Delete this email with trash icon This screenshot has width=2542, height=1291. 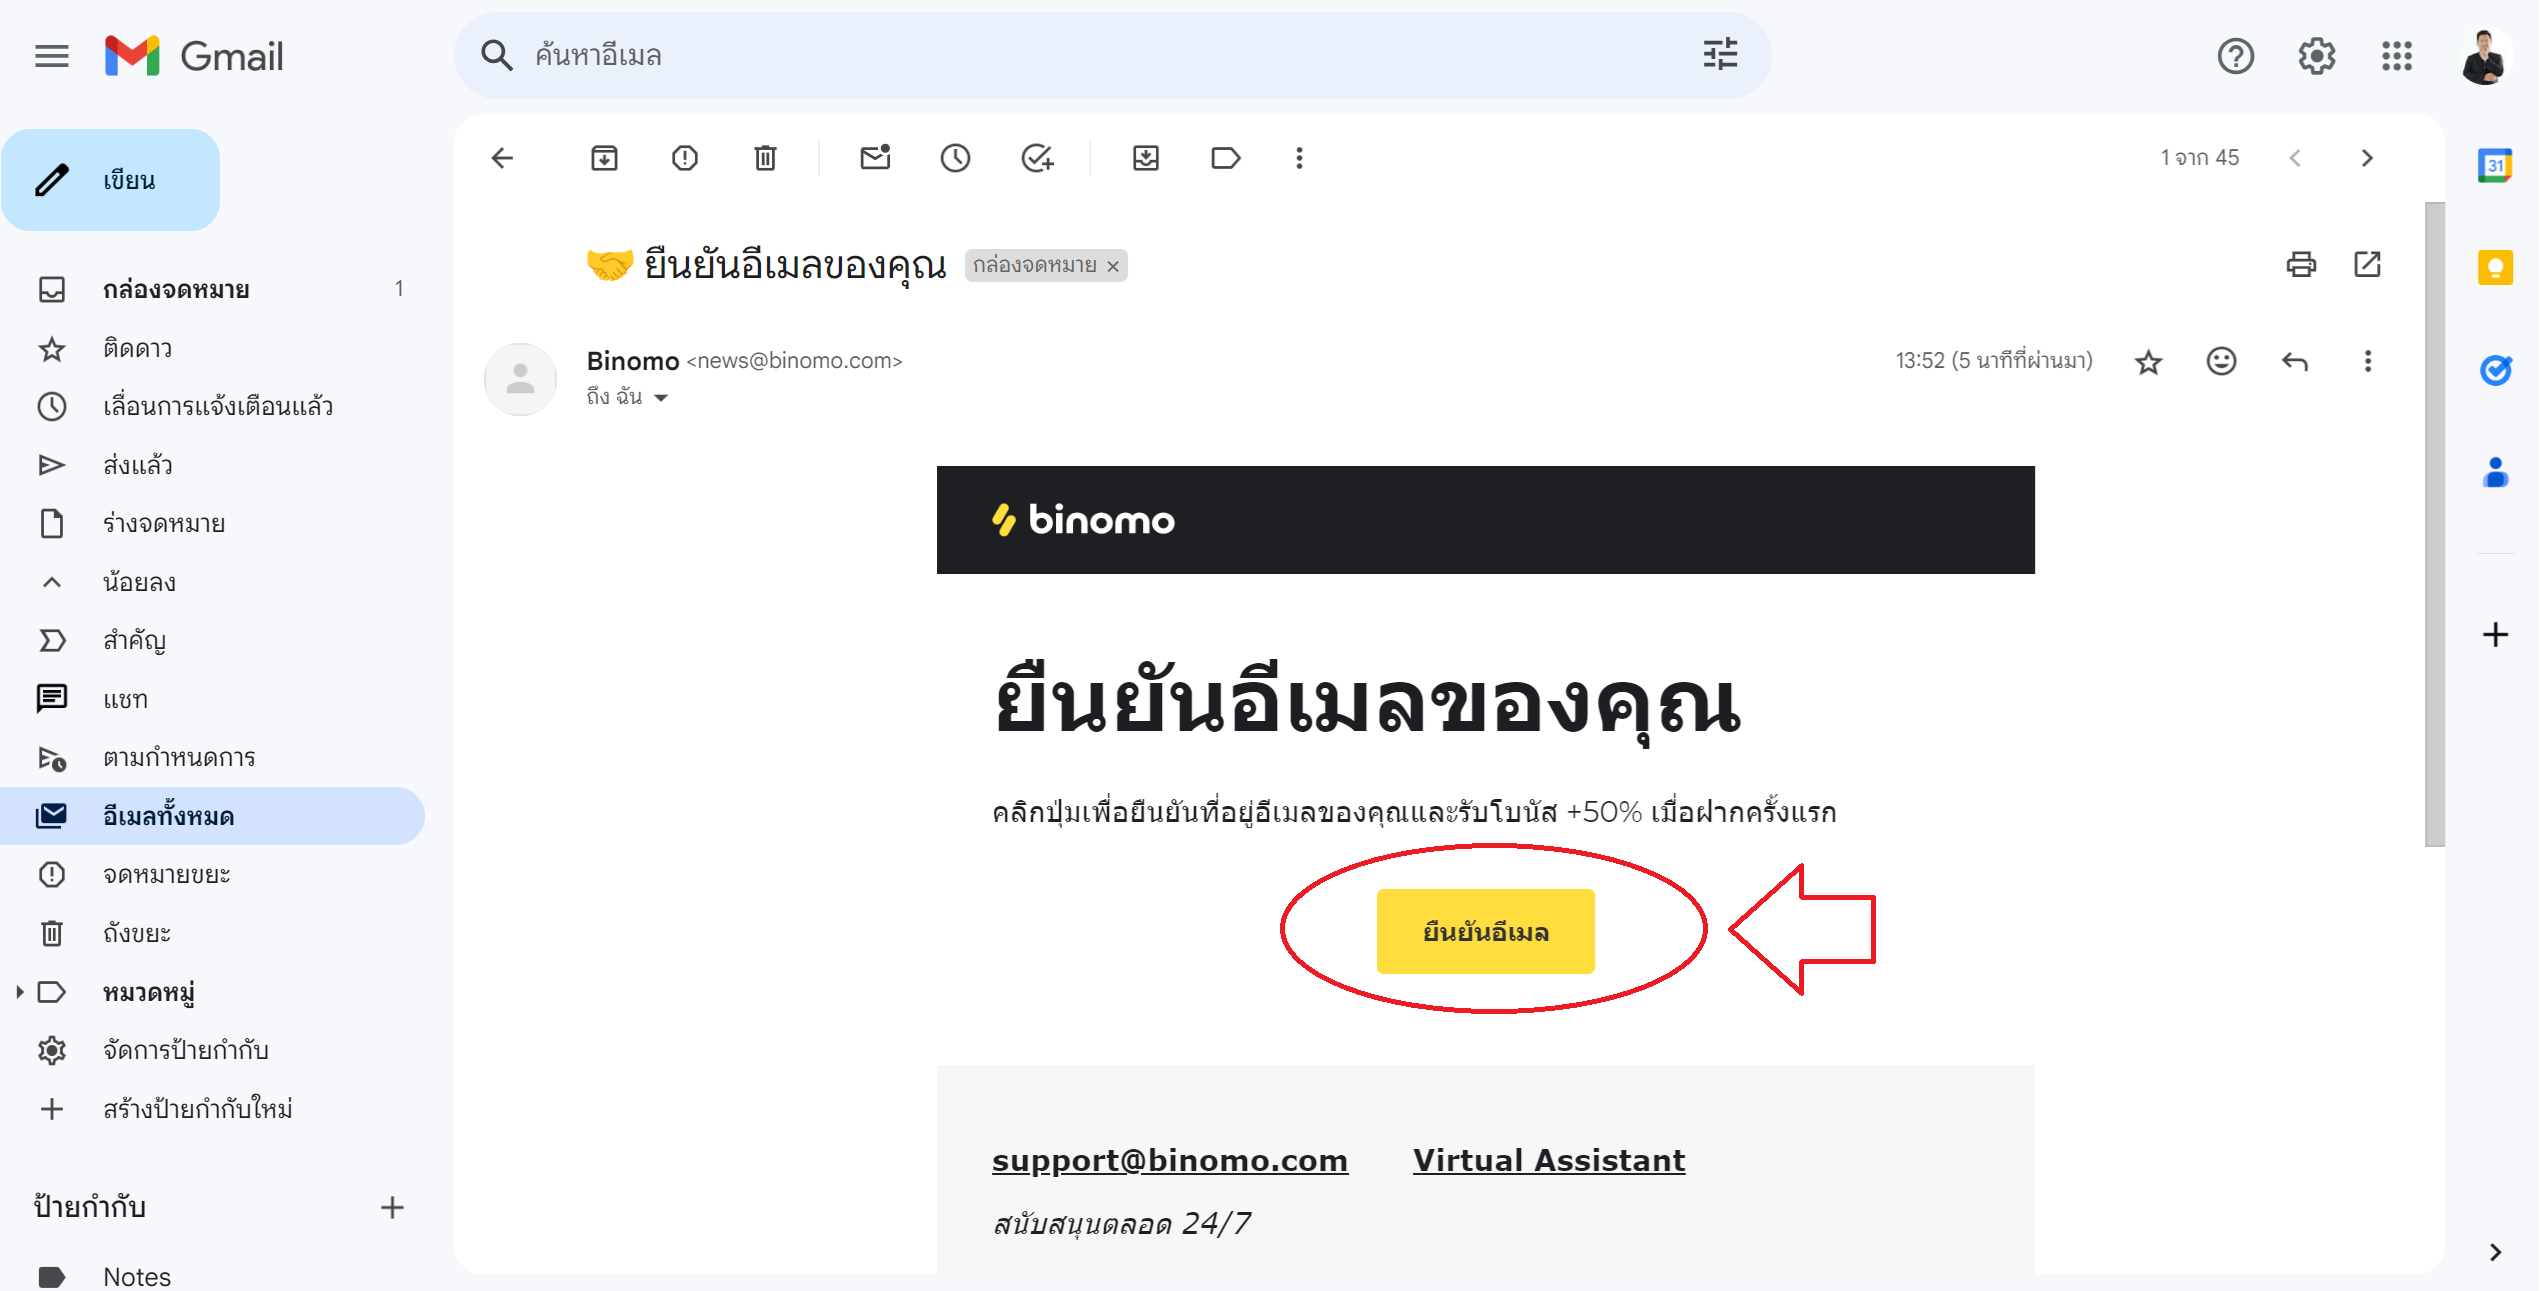pyautogui.click(x=765, y=158)
